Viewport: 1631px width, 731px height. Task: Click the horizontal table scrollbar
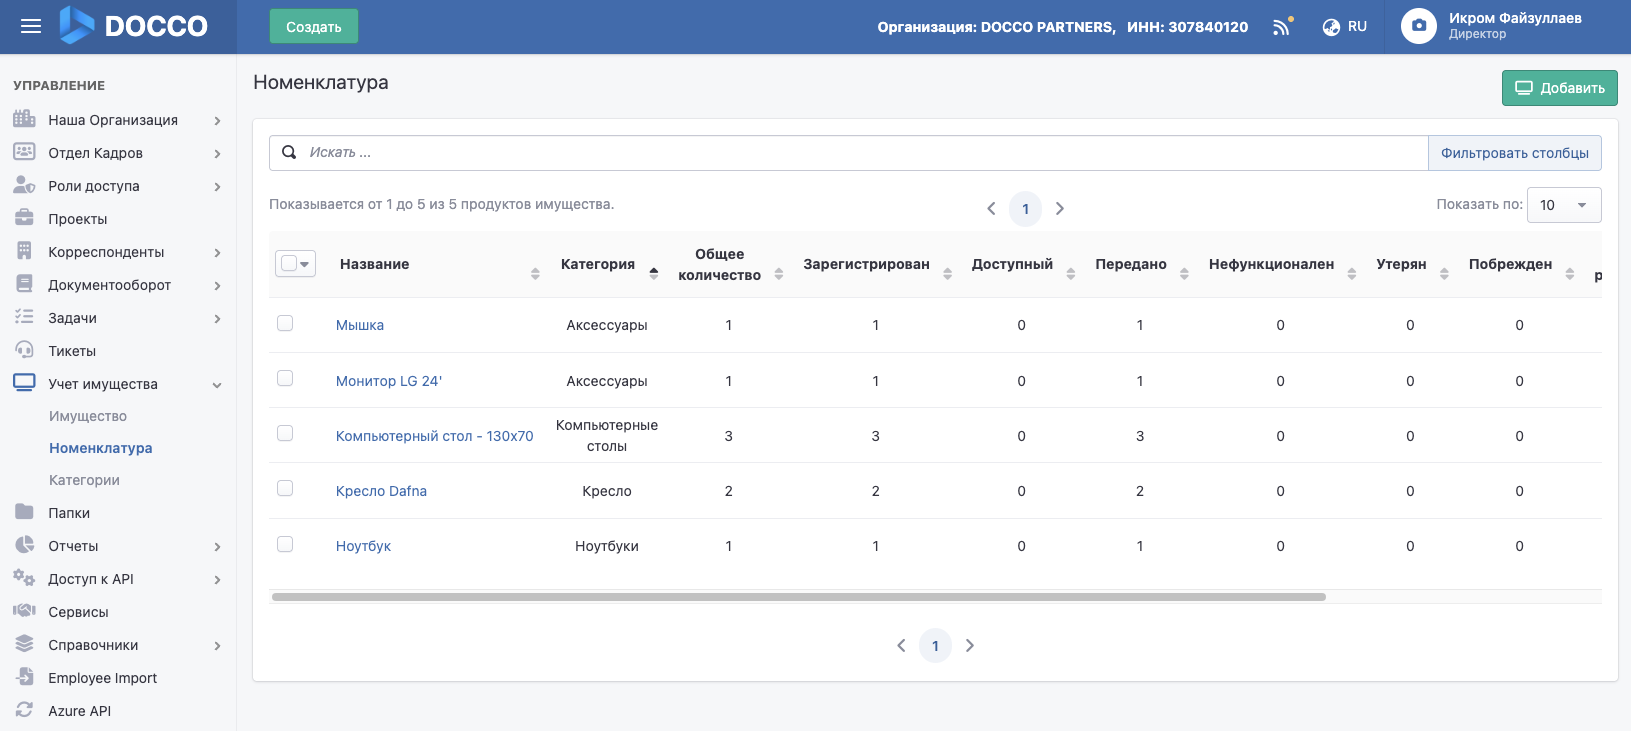[x=798, y=597]
